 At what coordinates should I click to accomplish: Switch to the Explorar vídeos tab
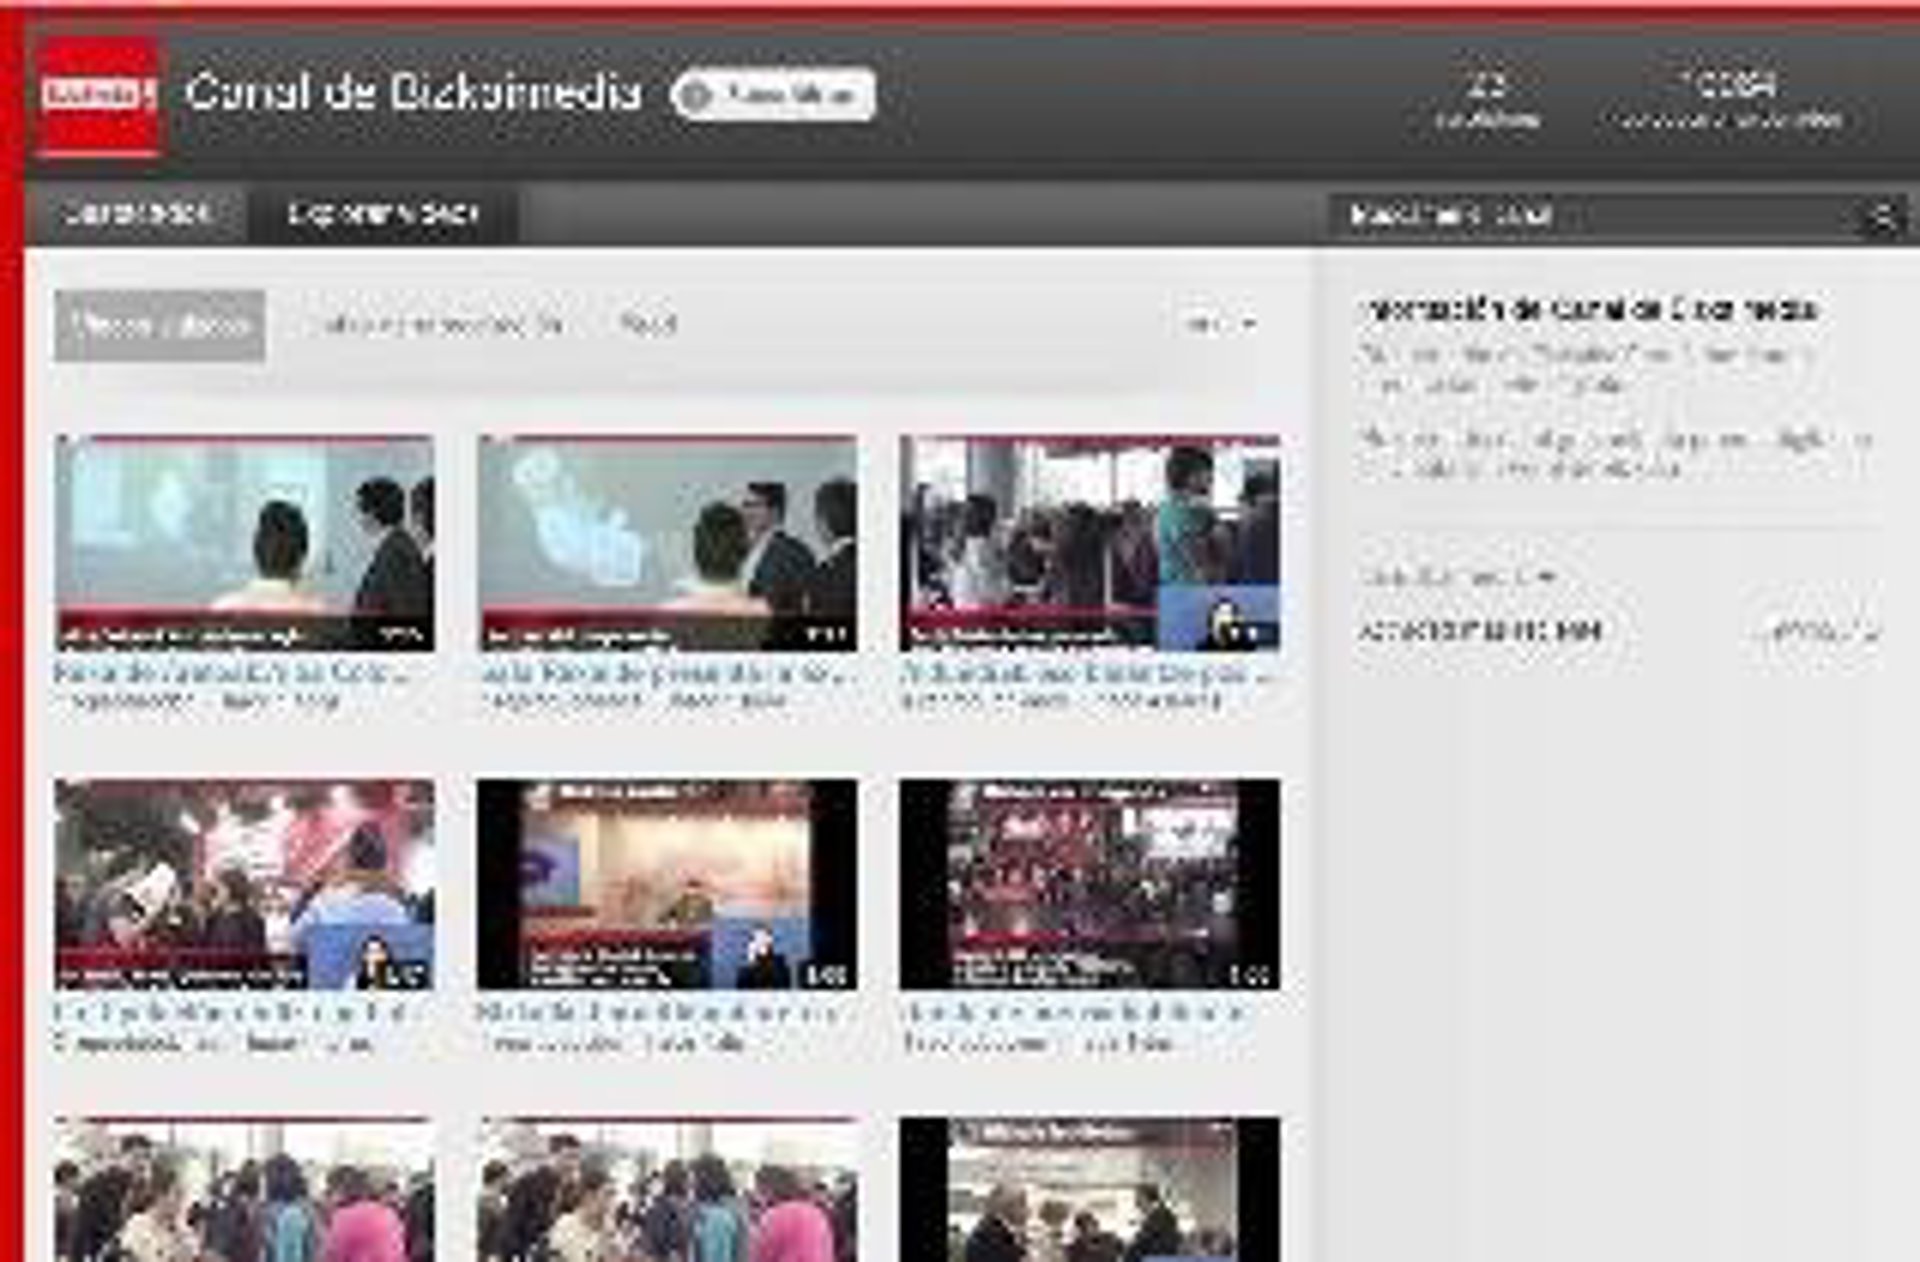coord(383,214)
